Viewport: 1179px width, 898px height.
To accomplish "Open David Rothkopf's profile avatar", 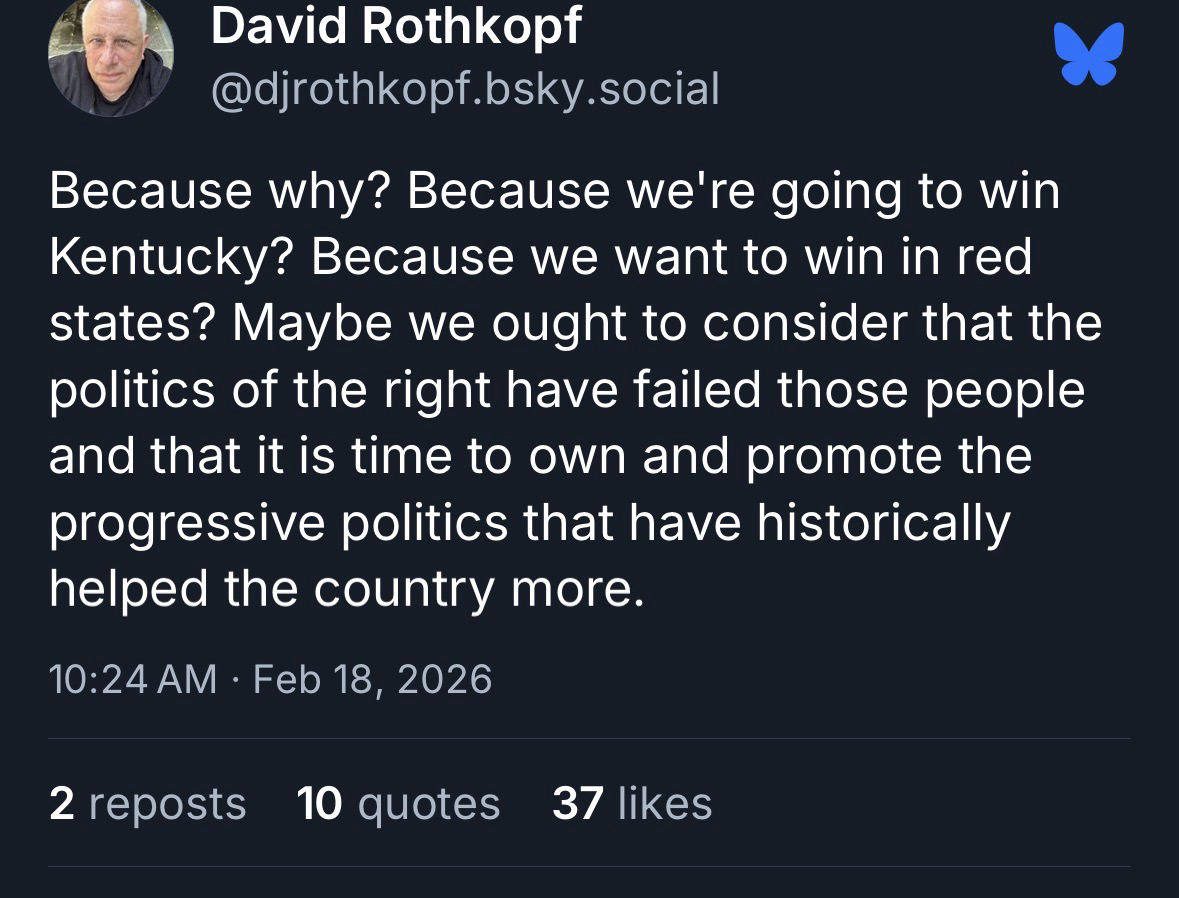I will pyautogui.click(x=110, y=56).
